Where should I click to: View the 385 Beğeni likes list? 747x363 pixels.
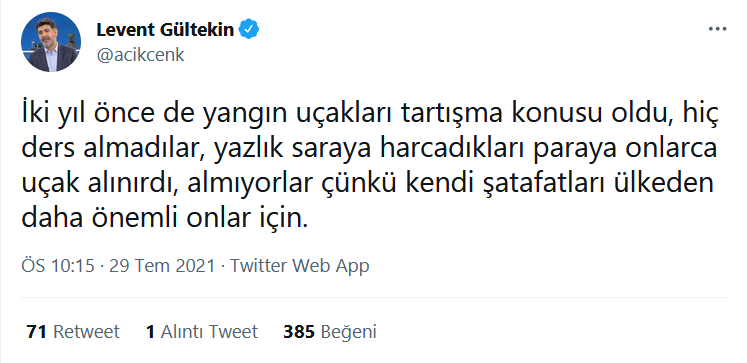(x=330, y=332)
